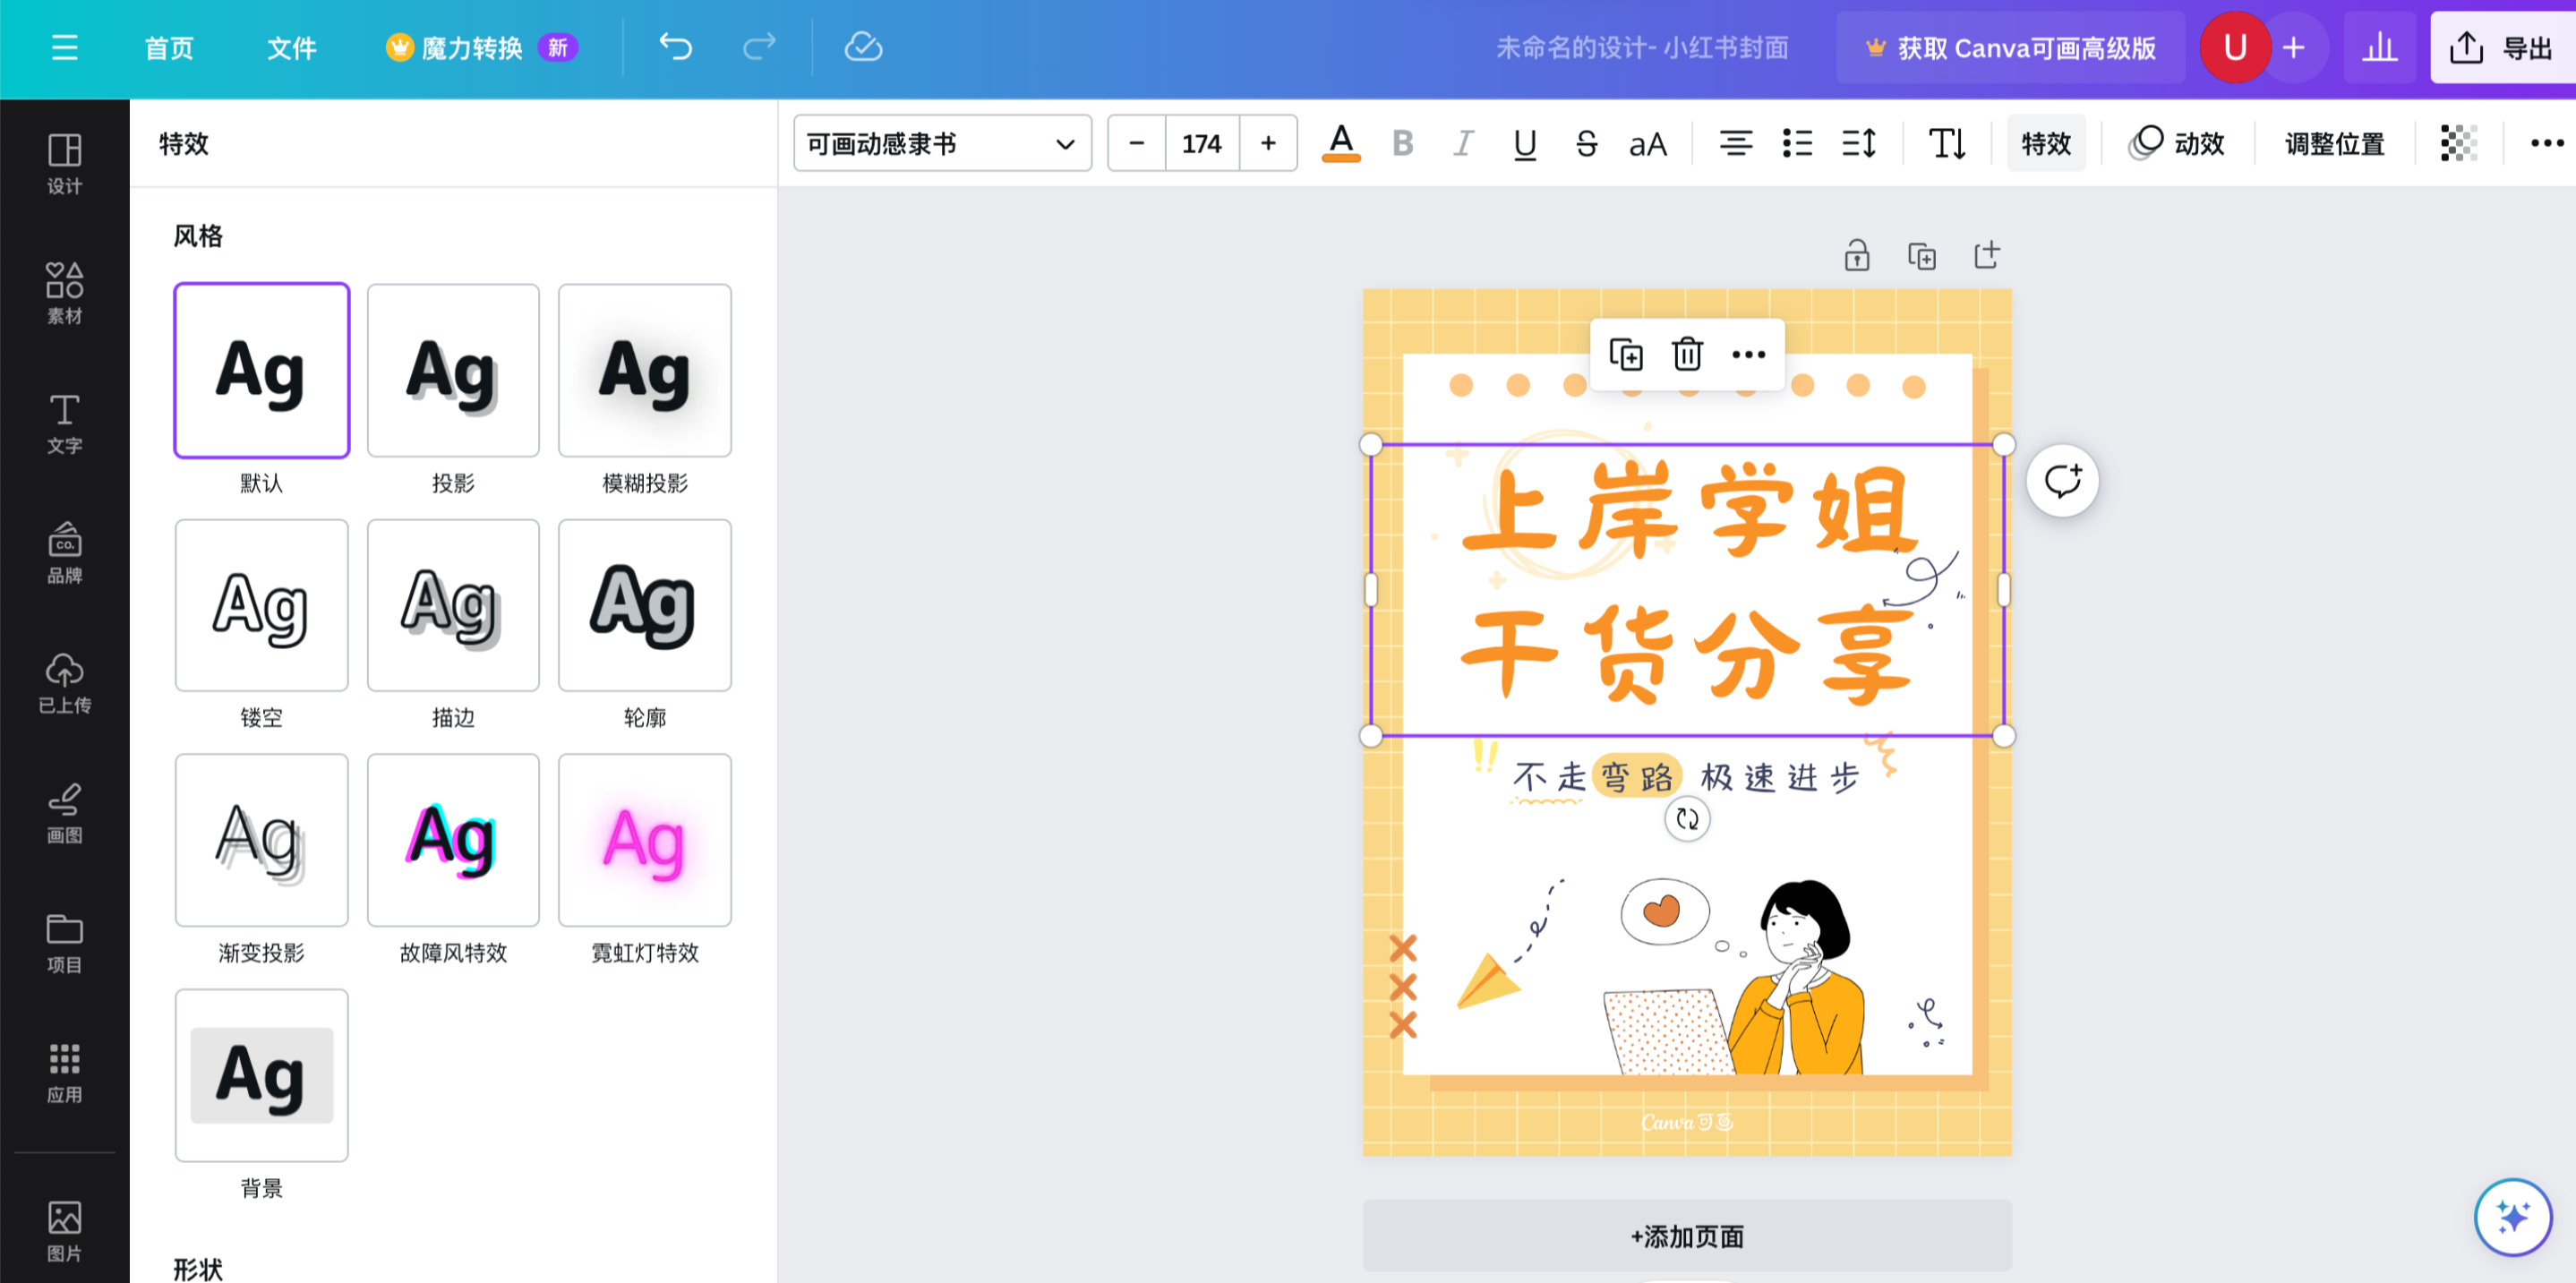Open the element's three-dot options menu

coord(1747,354)
